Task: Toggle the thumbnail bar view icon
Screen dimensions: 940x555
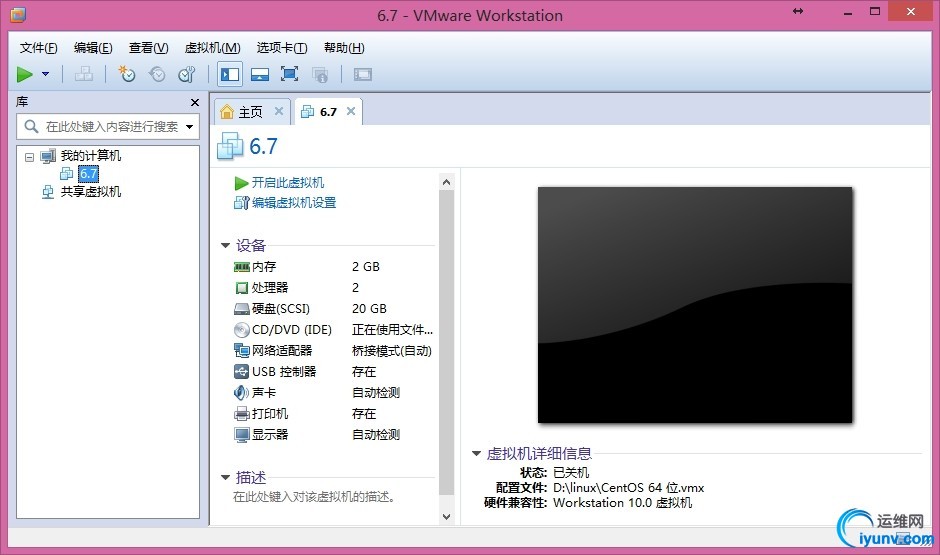Action: tap(260, 74)
